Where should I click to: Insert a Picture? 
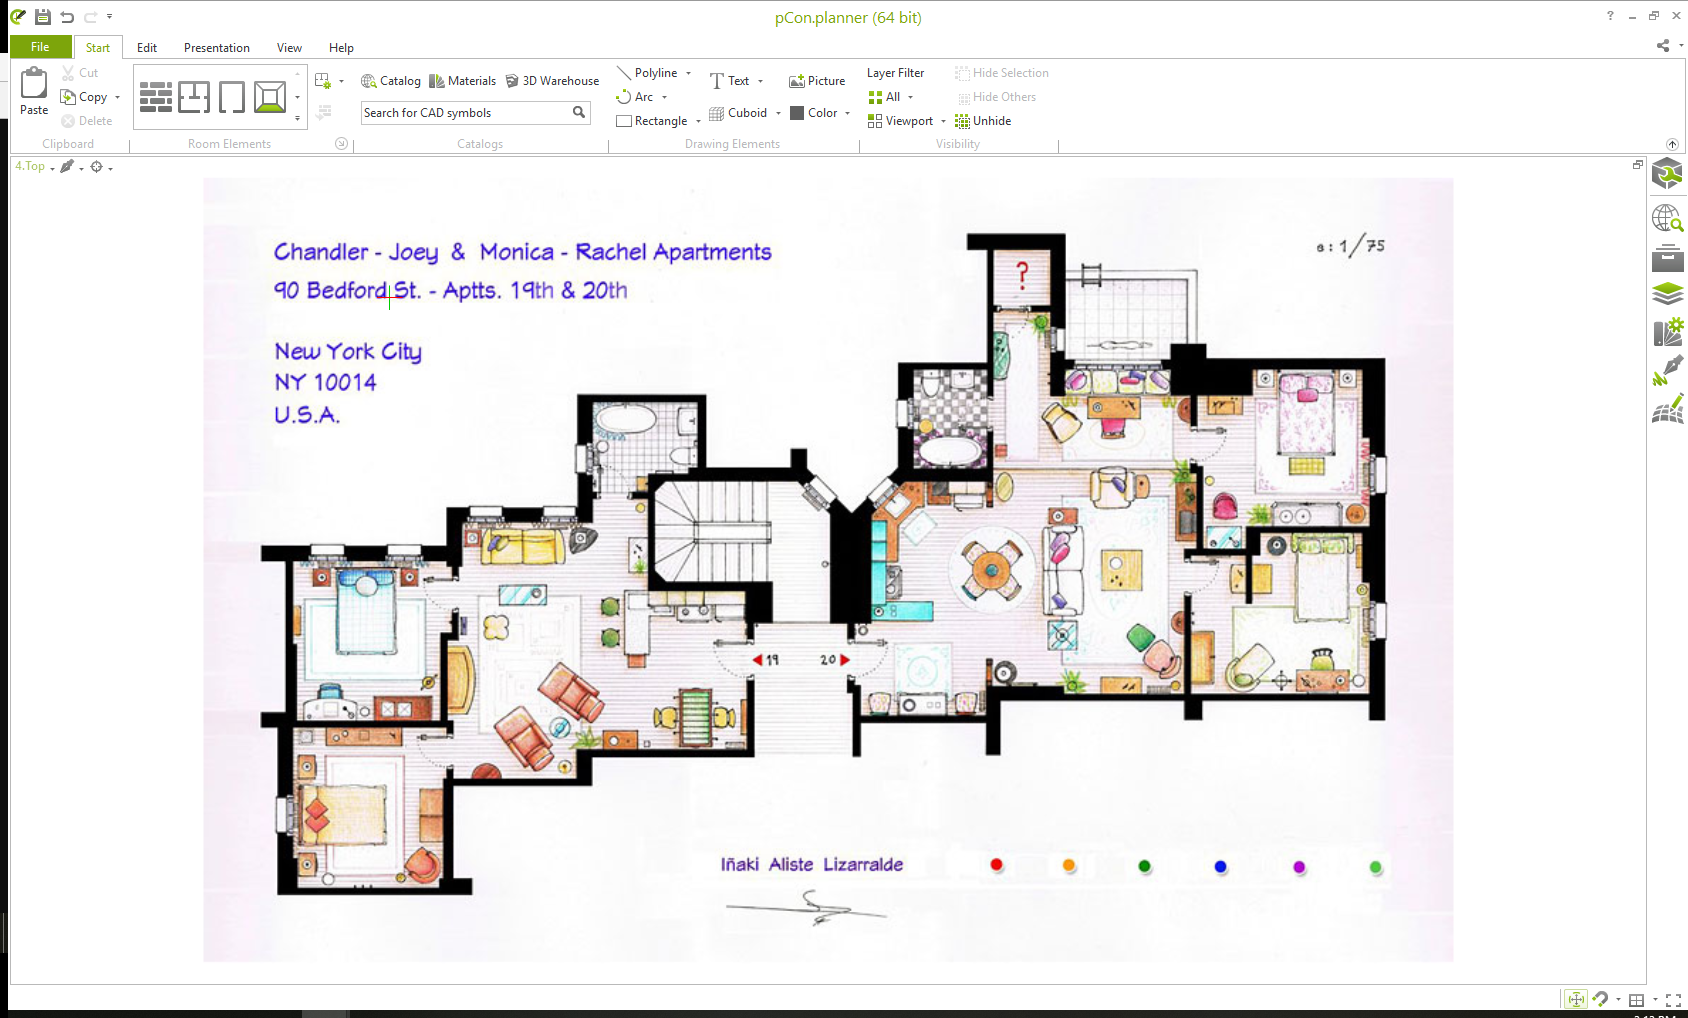pos(817,81)
